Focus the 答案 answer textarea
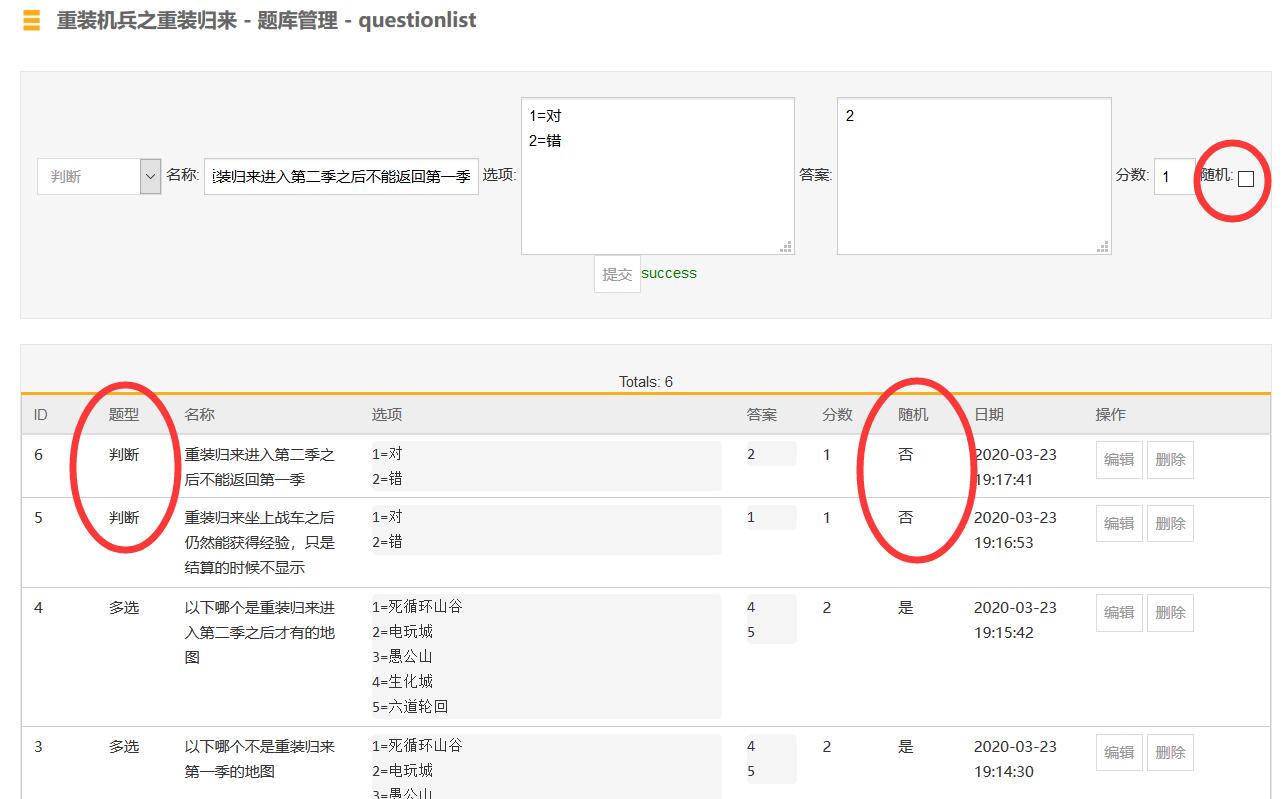This screenshot has width=1283, height=799. tap(974, 176)
